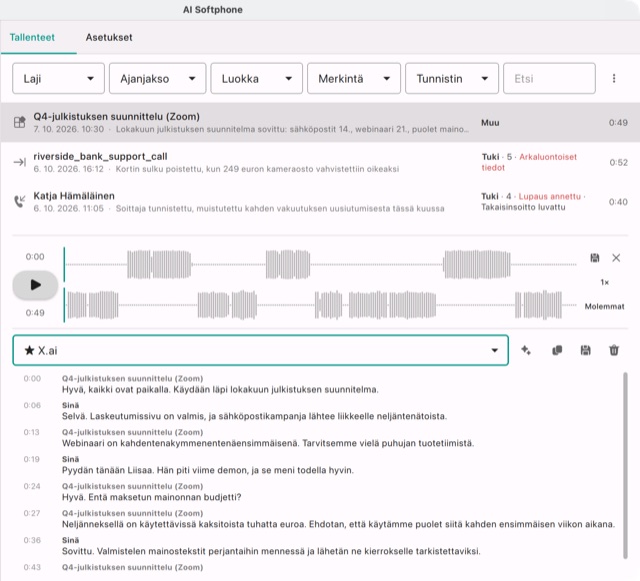Seek in the lower waveform track

click(x=320, y=305)
